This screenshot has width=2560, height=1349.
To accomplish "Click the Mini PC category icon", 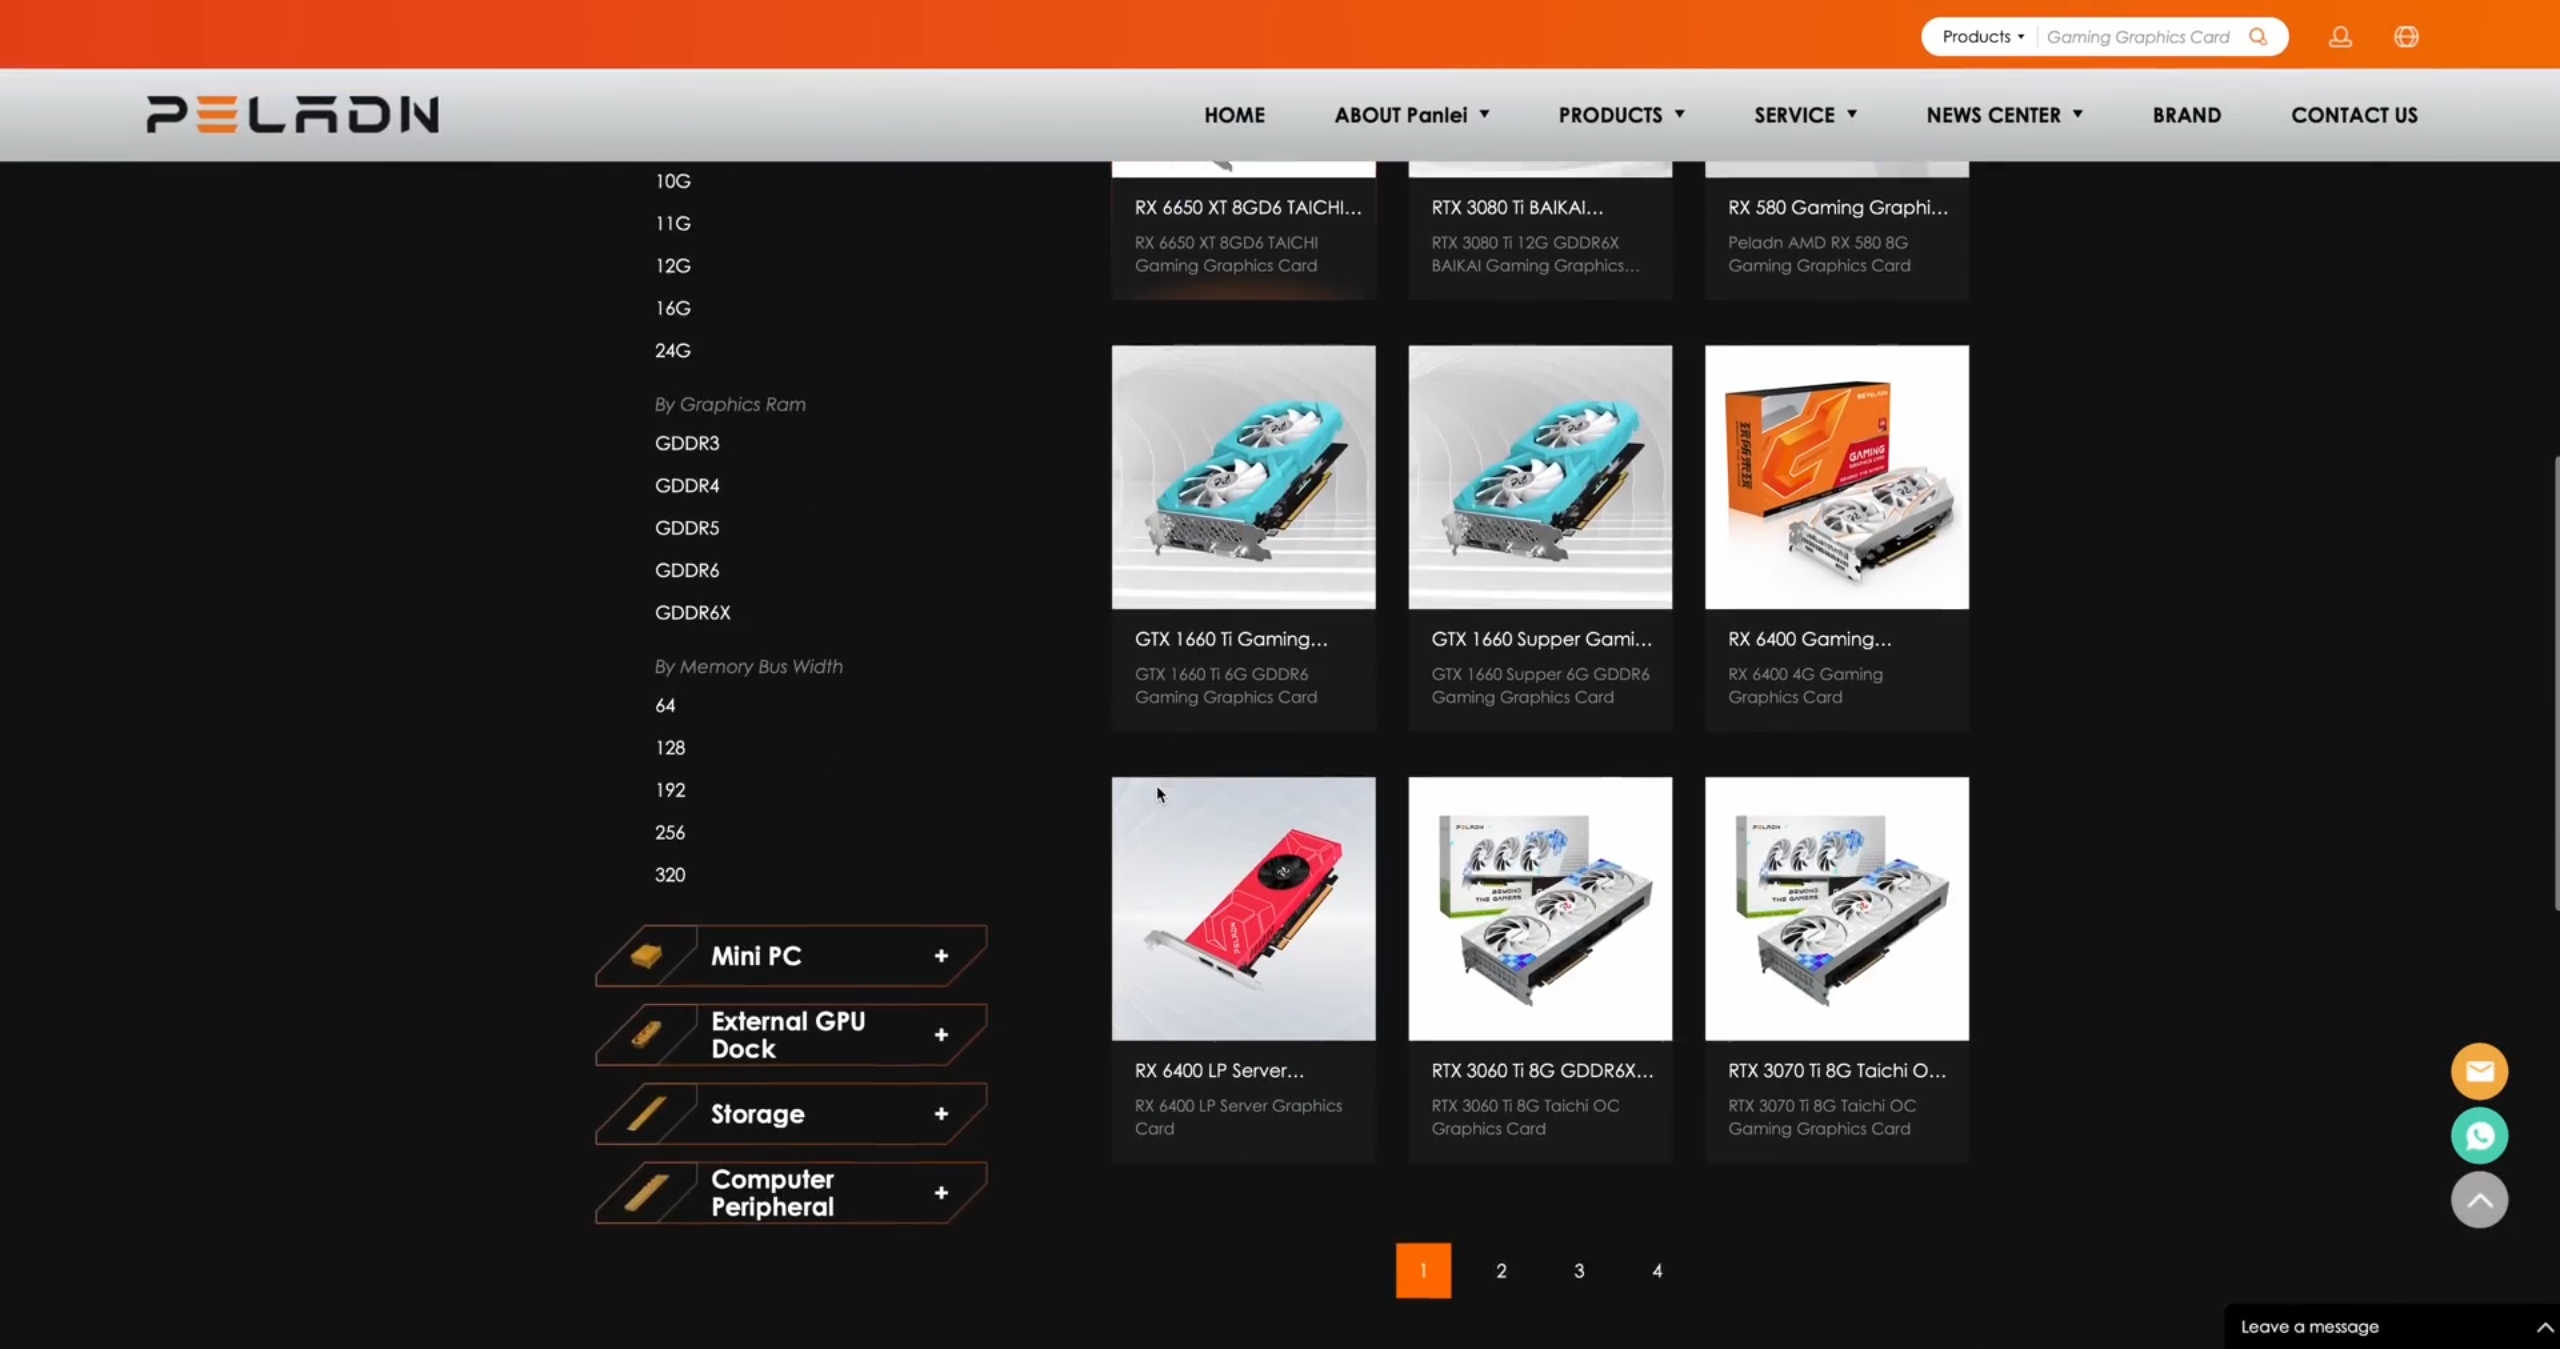I will [646, 956].
